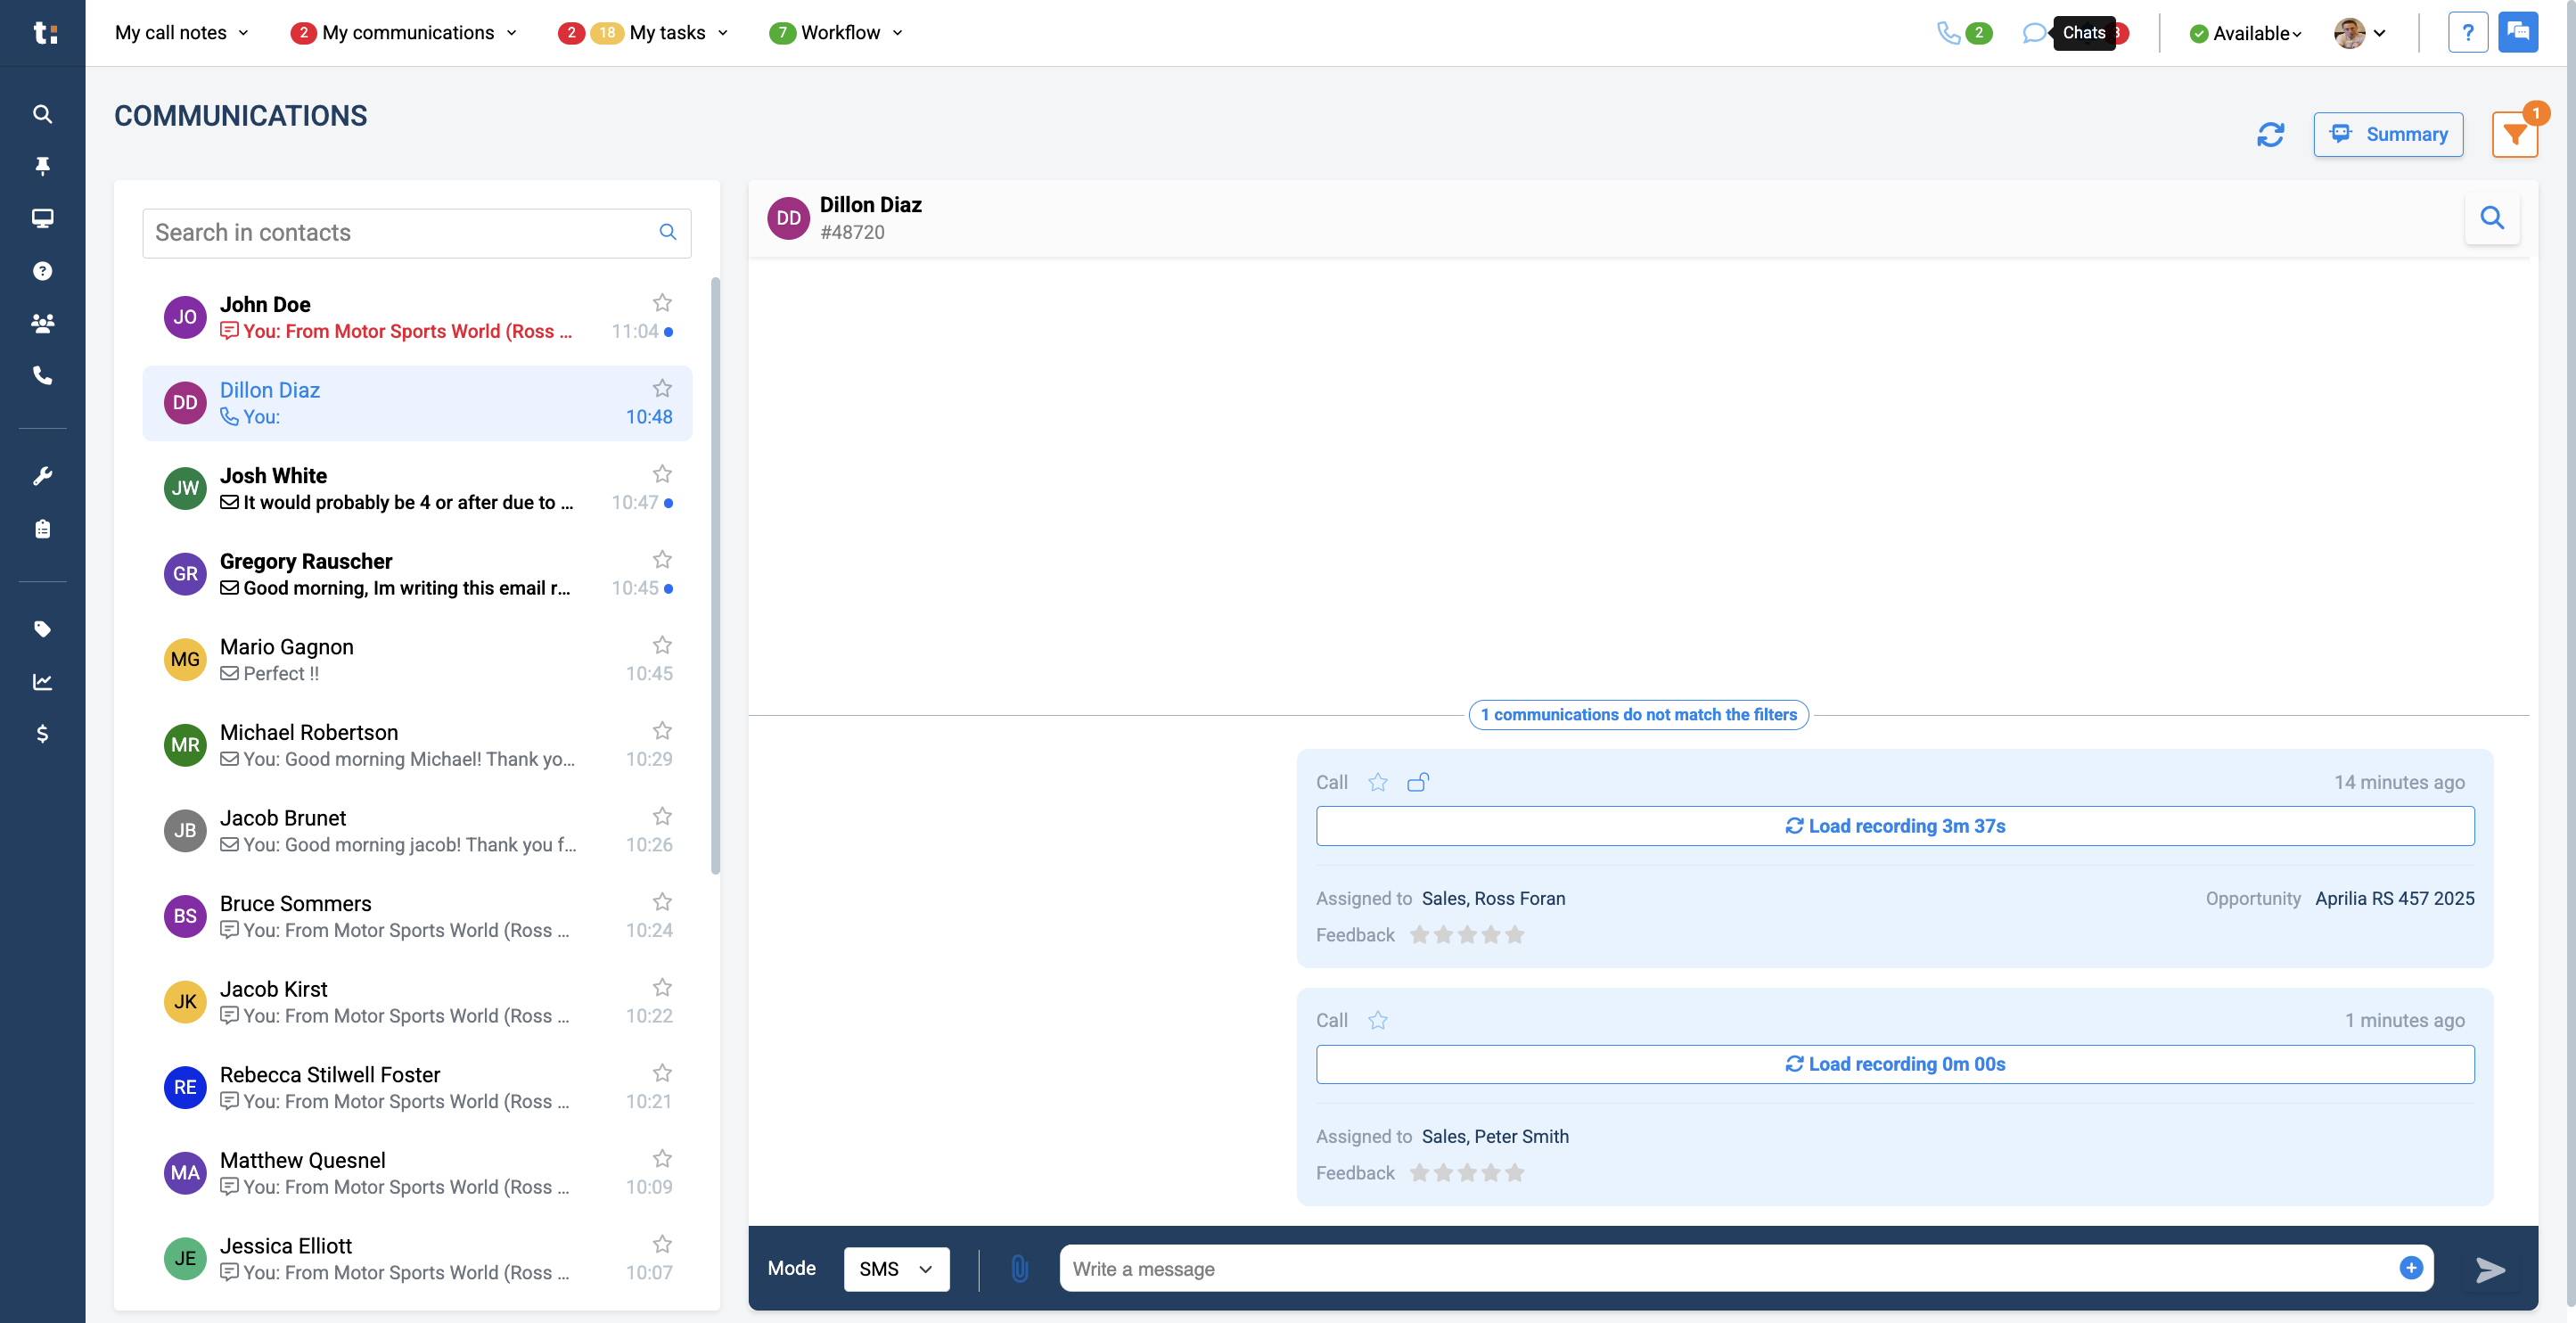Open the people group sidebar icon
Screen dimensions: 2576x1323
42,323
